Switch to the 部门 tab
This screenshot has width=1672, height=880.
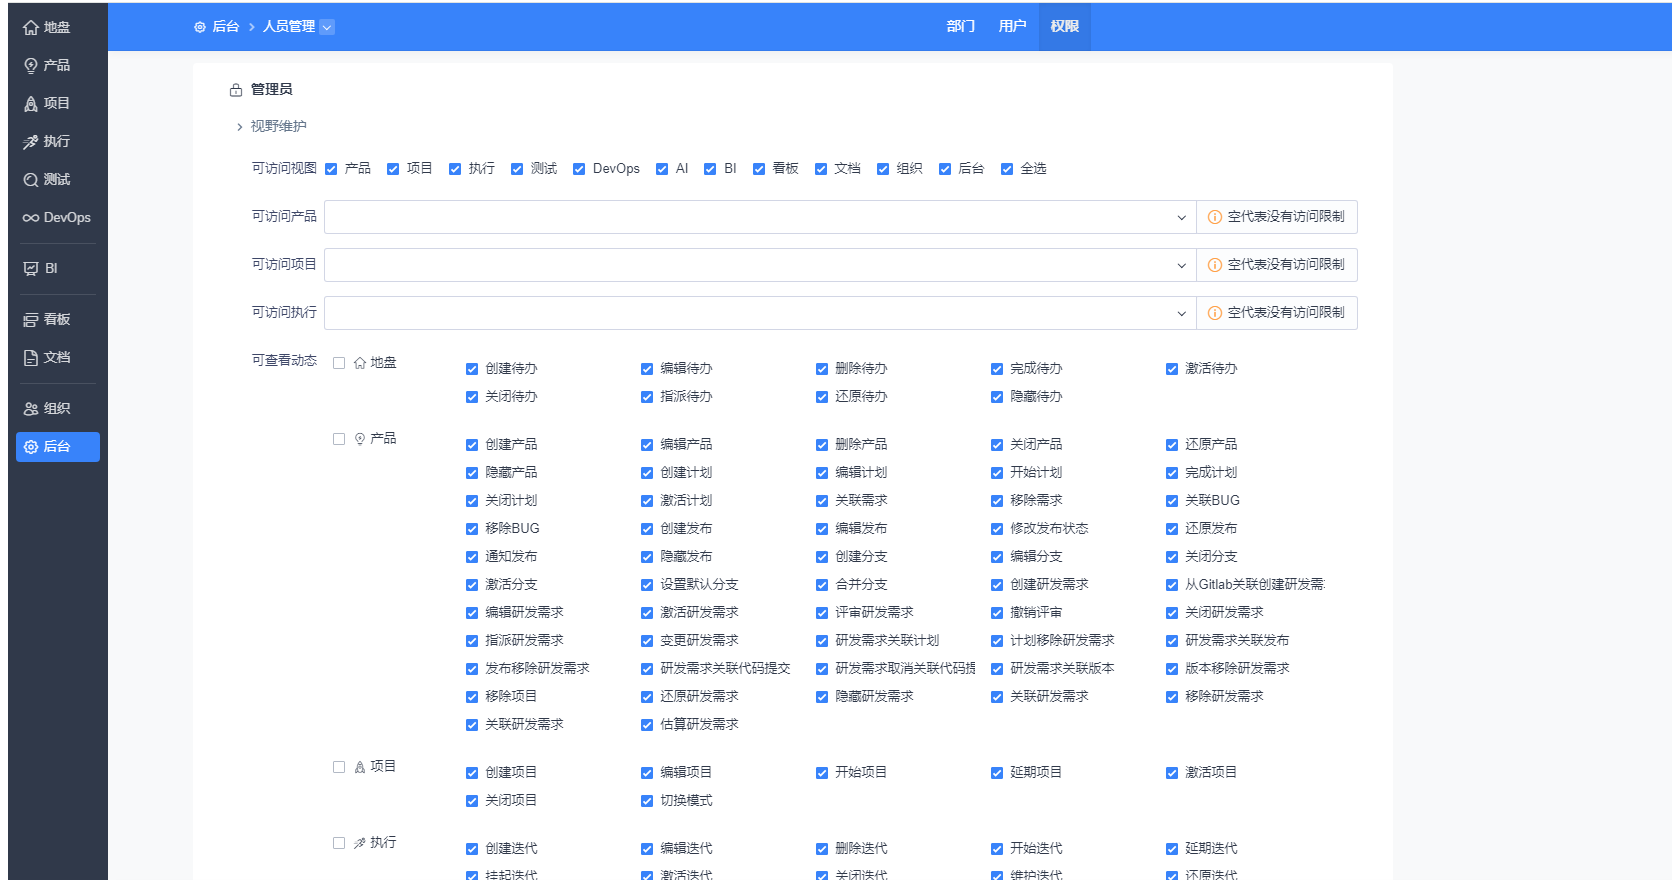pos(960,26)
